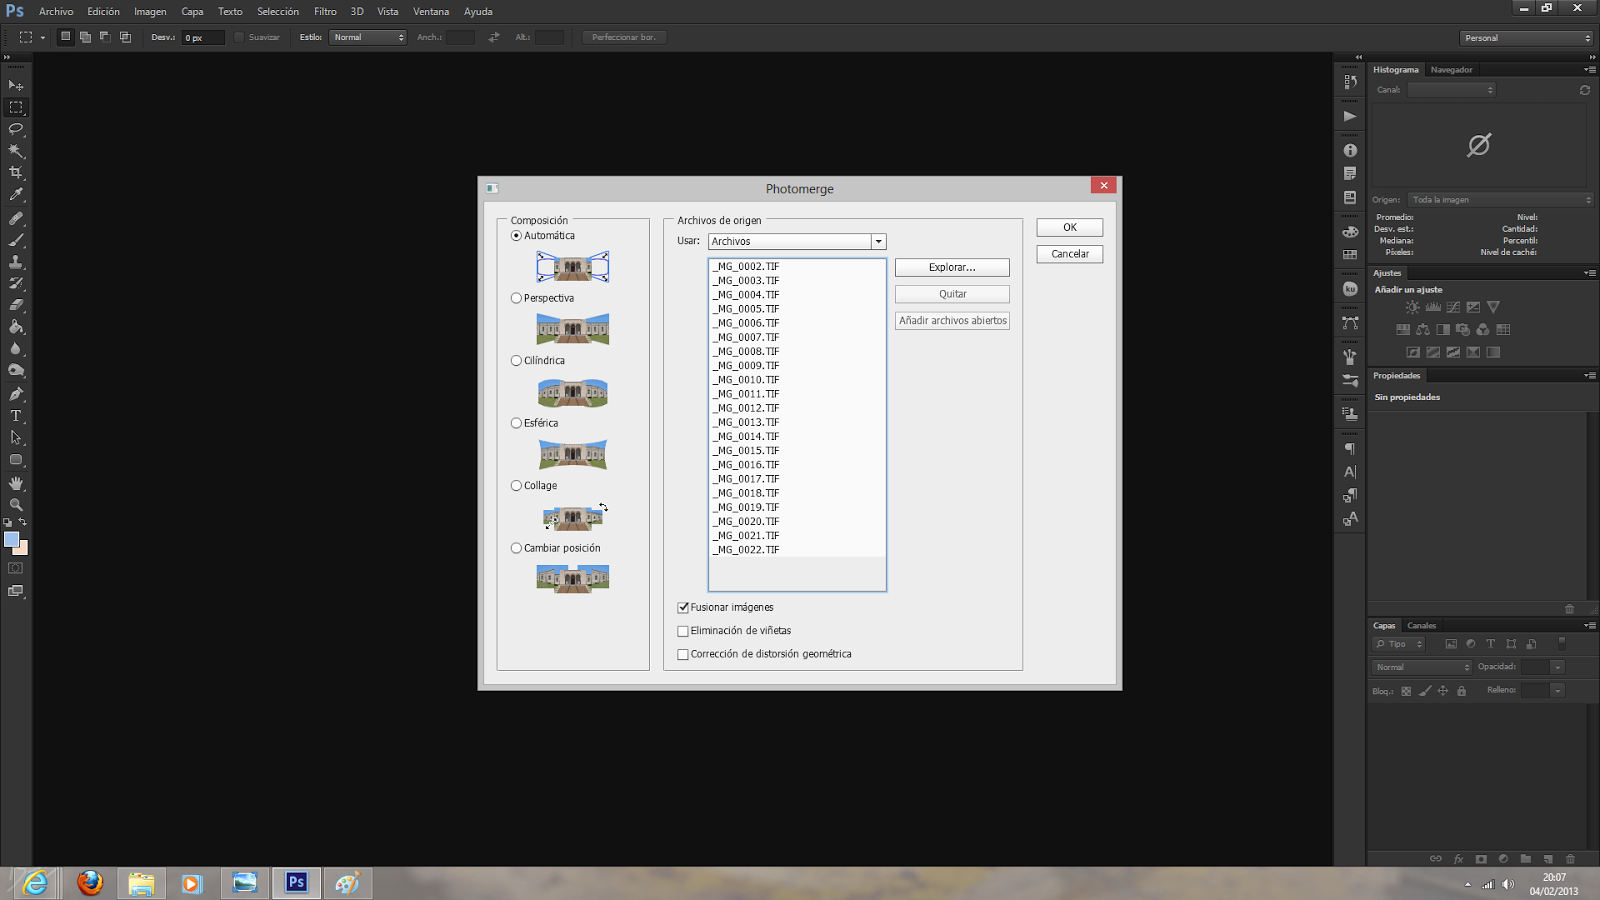Click Añadir archivos abiertos button
The height and width of the screenshot is (900, 1600).
[x=952, y=321]
